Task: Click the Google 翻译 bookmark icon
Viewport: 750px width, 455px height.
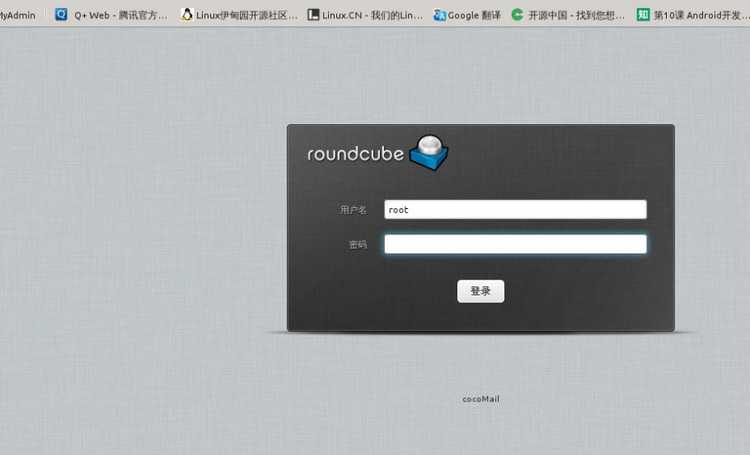Action: tap(440, 15)
